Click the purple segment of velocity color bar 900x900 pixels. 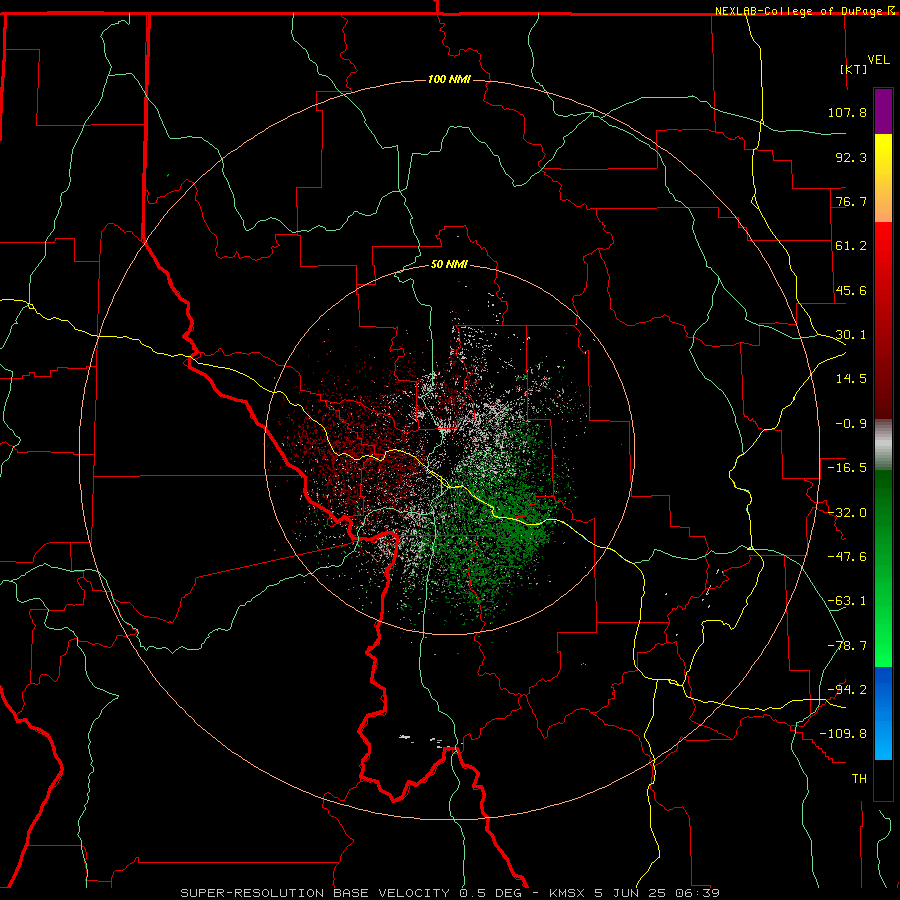pos(883,111)
